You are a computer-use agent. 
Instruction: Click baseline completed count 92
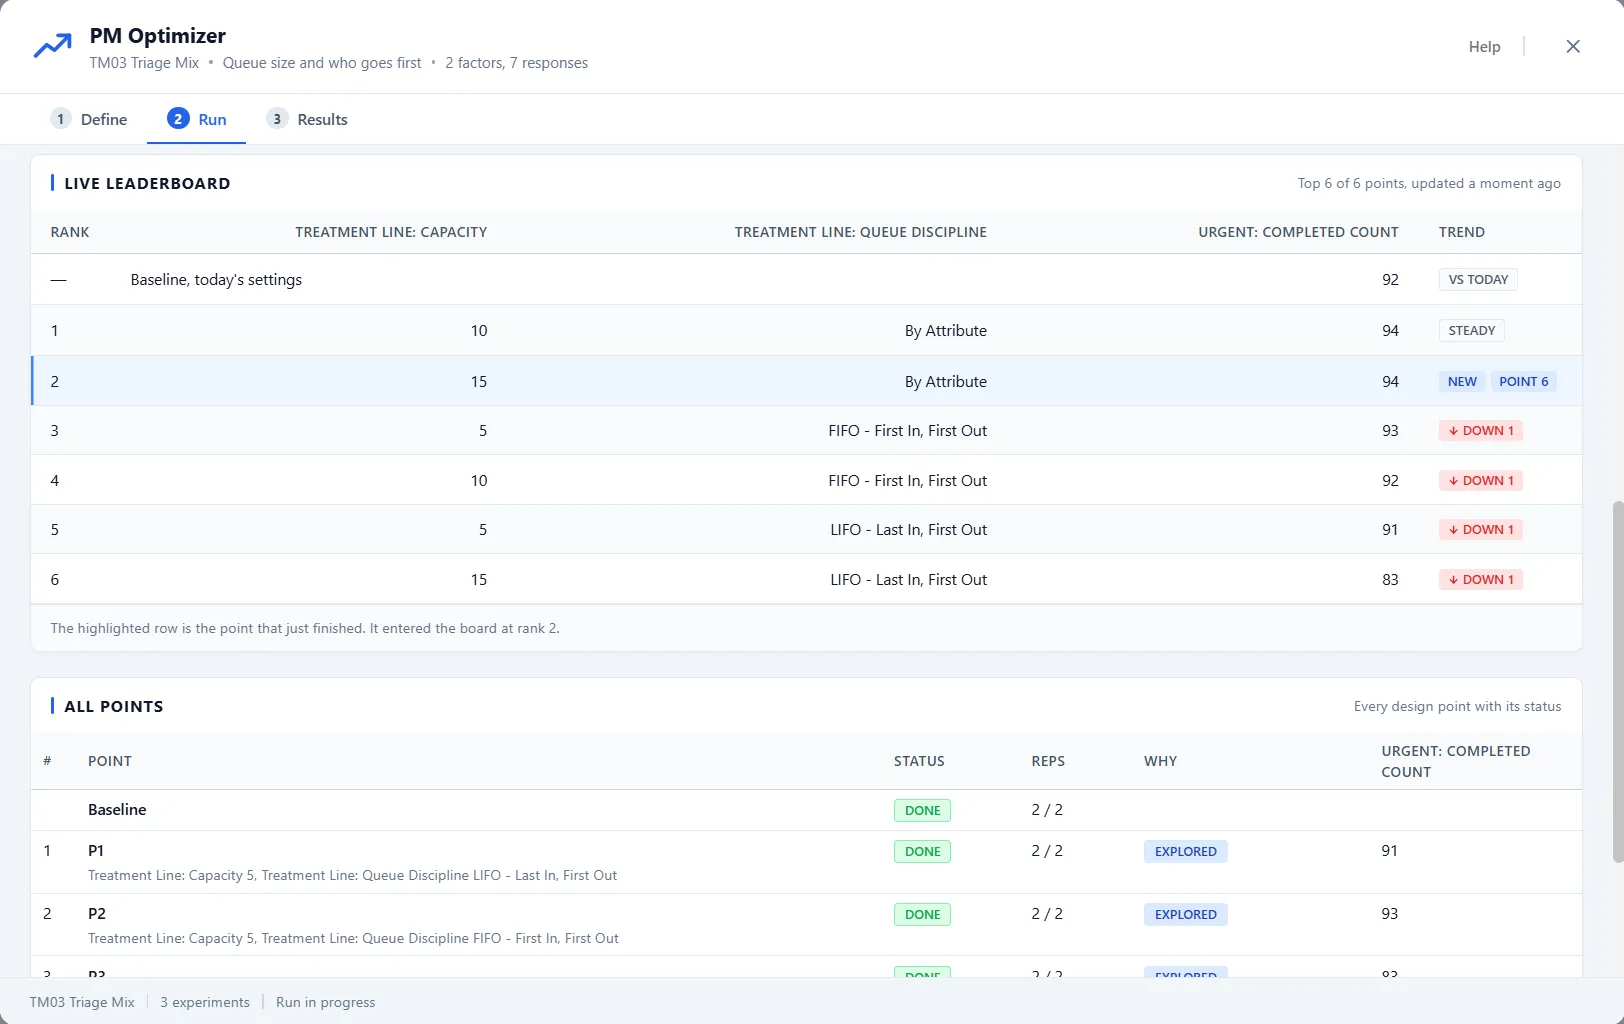point(1390,280)
